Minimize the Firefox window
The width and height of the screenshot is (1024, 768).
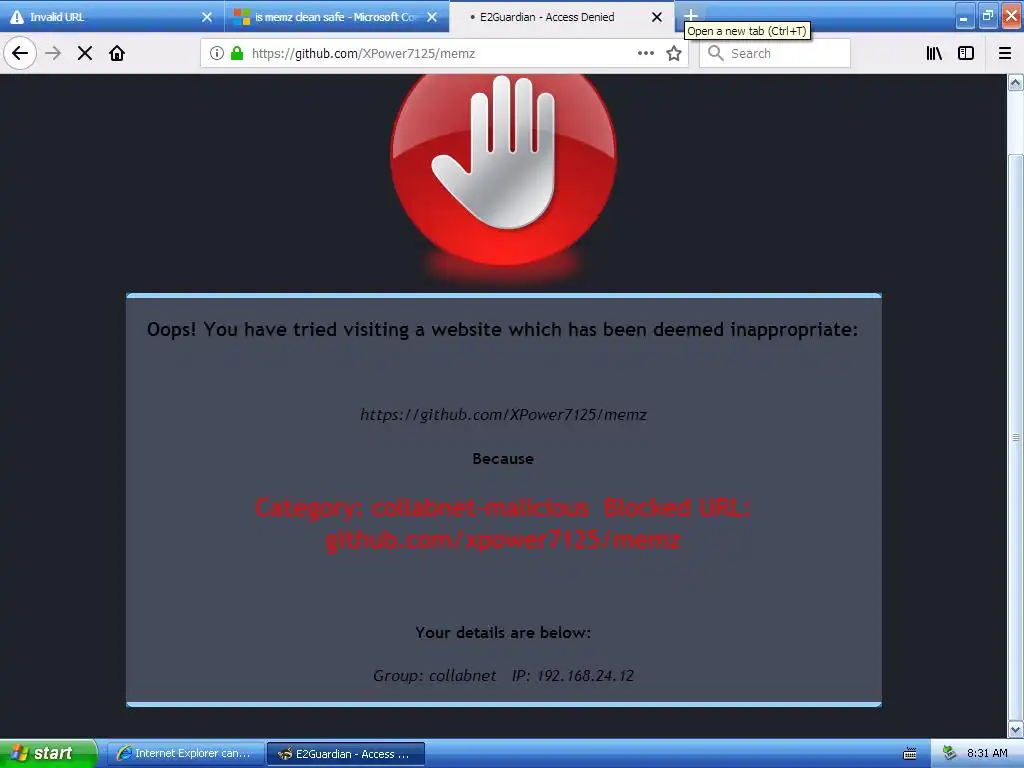(x=965, y=16)
